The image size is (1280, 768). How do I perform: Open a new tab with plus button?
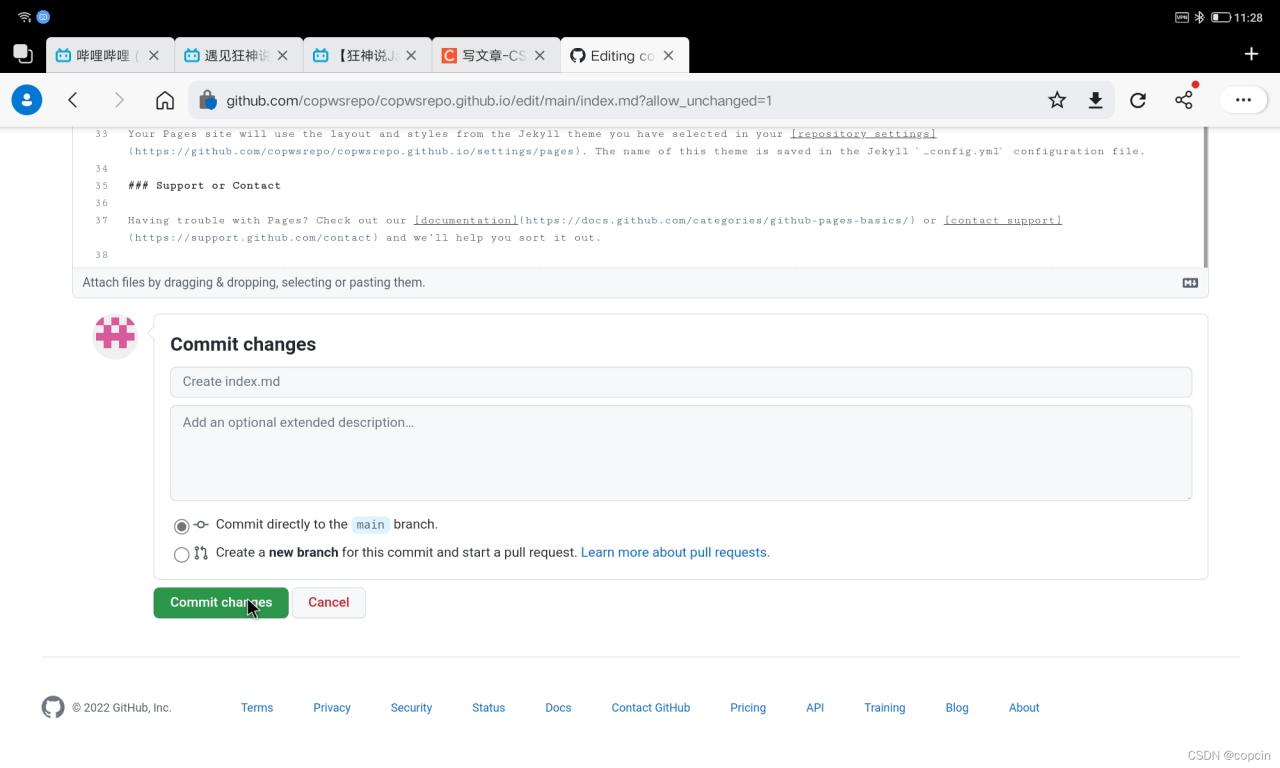point(1251,54)
